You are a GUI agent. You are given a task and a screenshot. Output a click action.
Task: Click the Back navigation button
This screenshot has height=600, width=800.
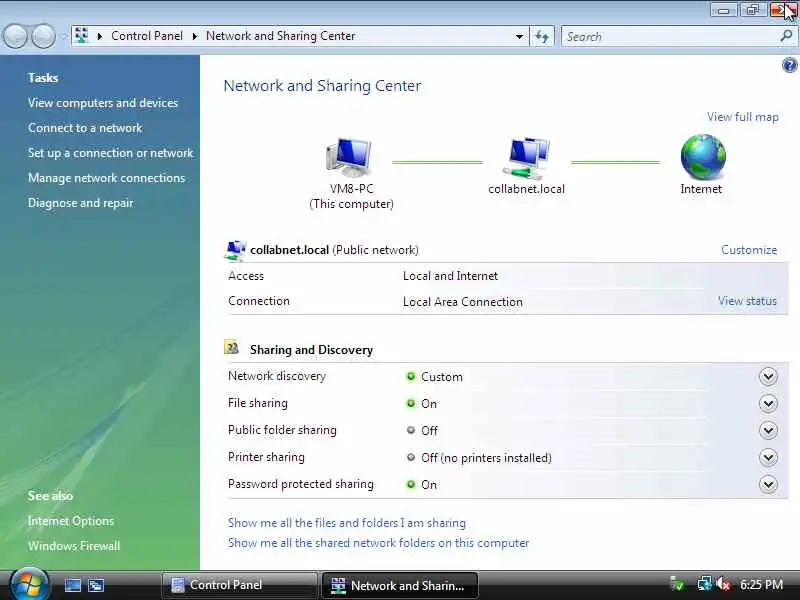coord(15,36)
